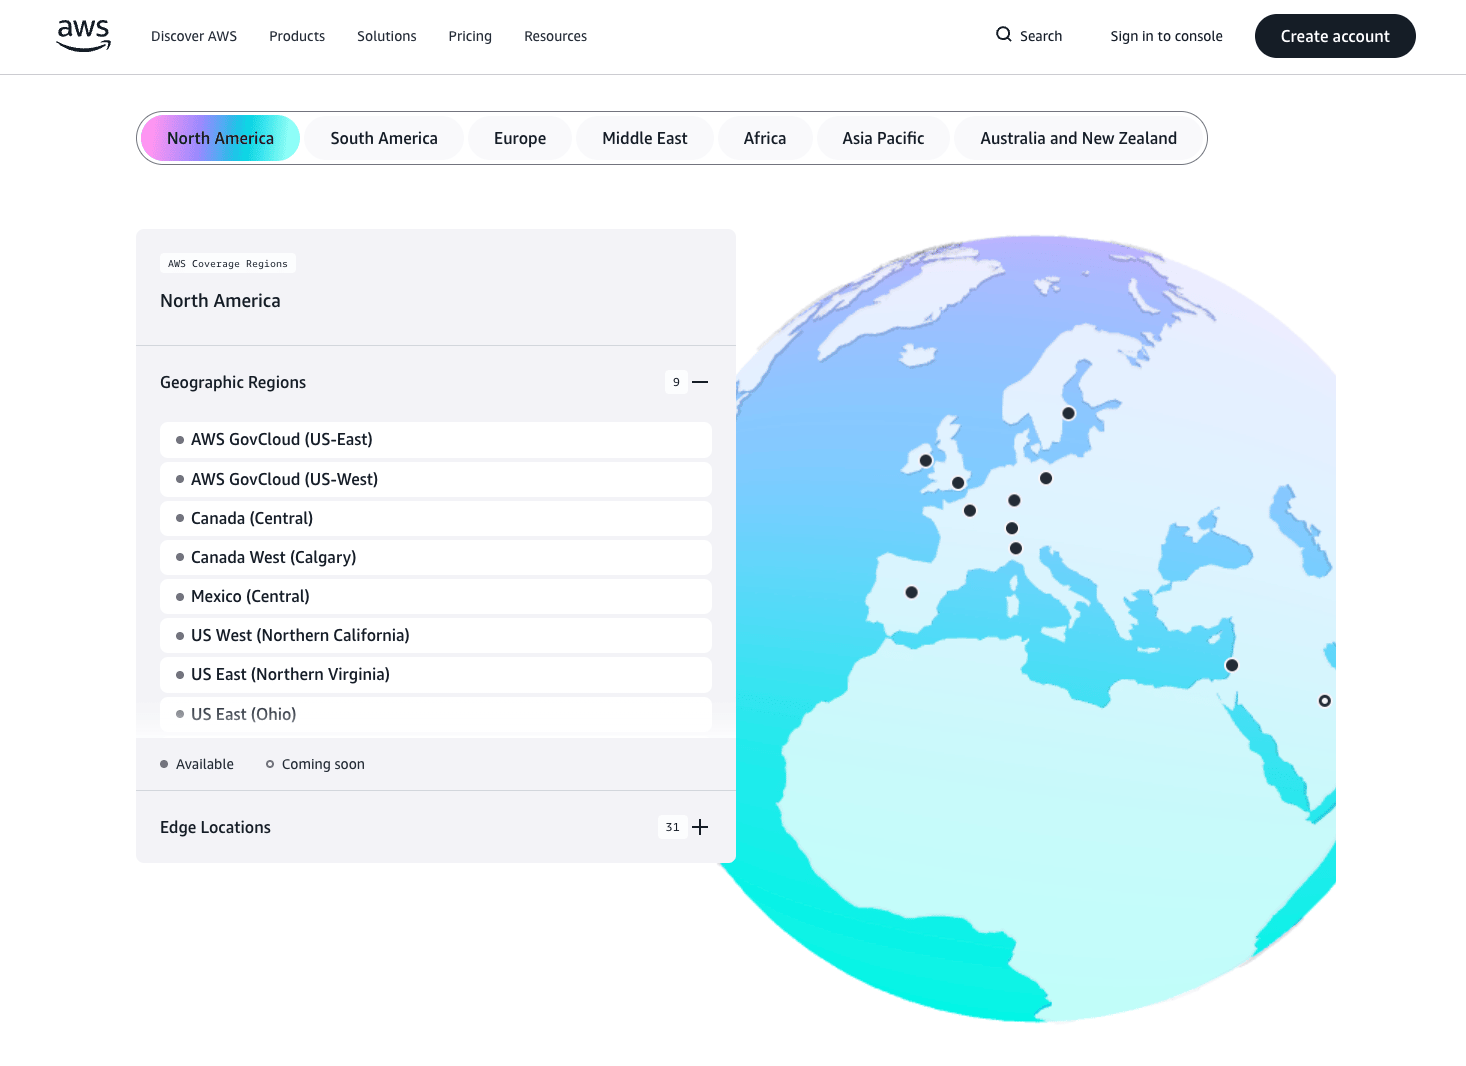Screen dimensions: 1466x1066
Task: Switch to the Europe tab
Action: (520, 138)
